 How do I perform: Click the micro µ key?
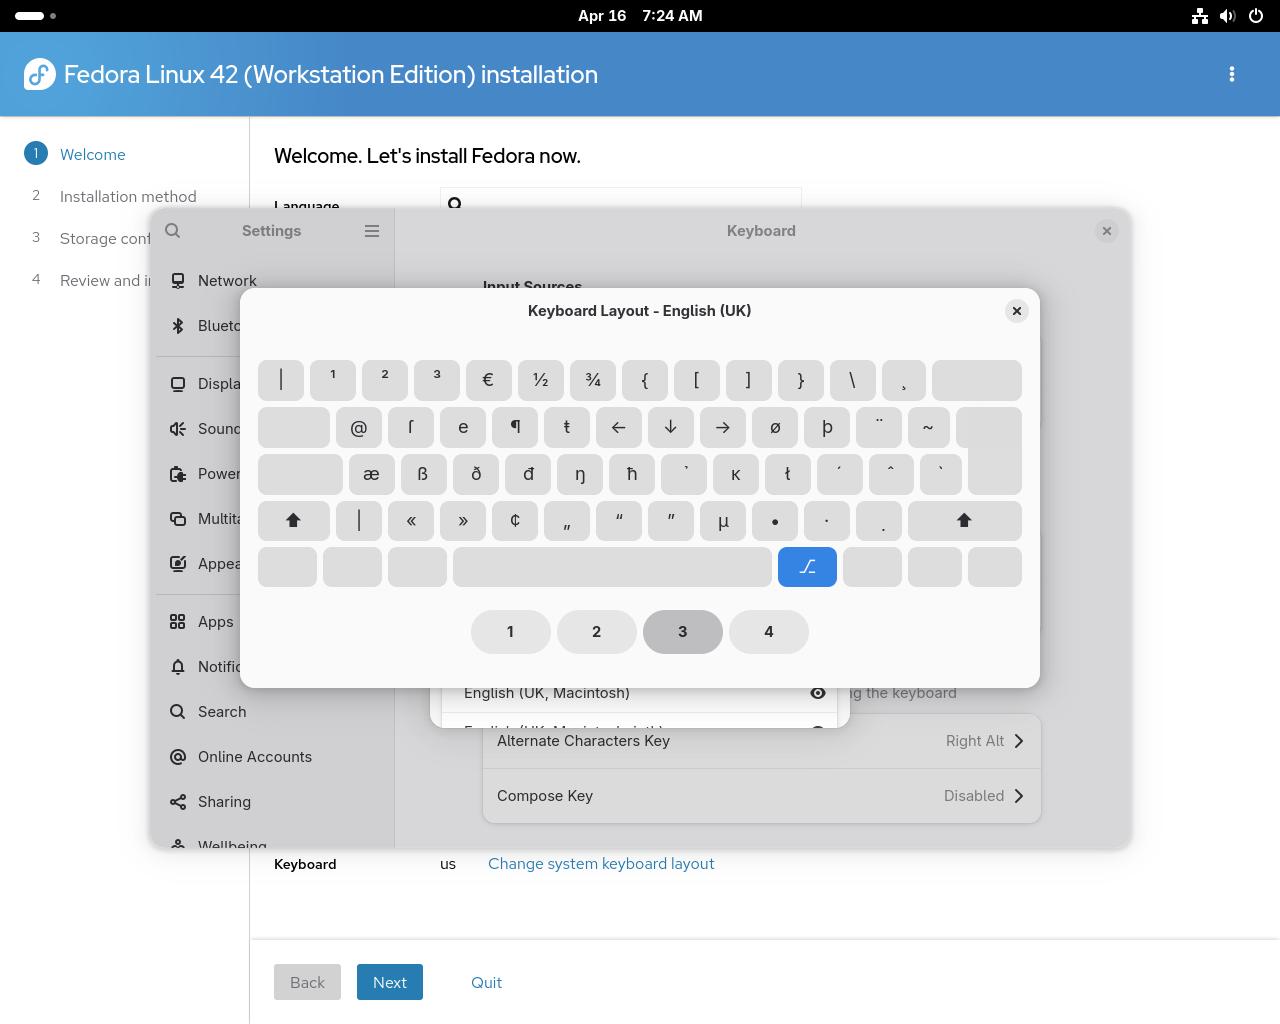[x=723, y=520]
